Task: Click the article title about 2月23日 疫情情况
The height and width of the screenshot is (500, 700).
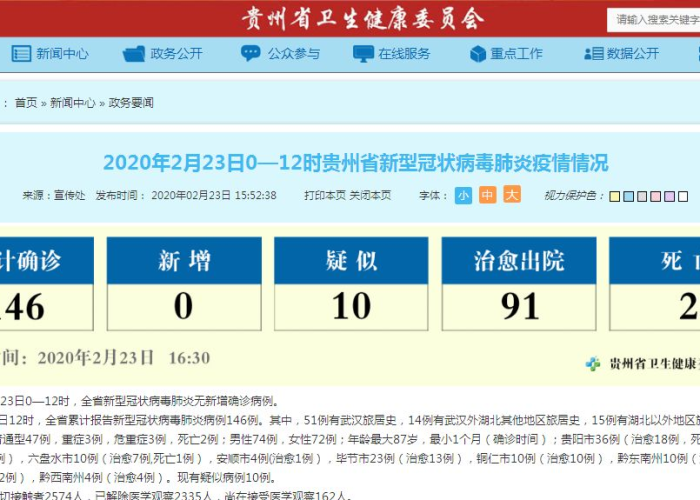Action: pos(355,163)
